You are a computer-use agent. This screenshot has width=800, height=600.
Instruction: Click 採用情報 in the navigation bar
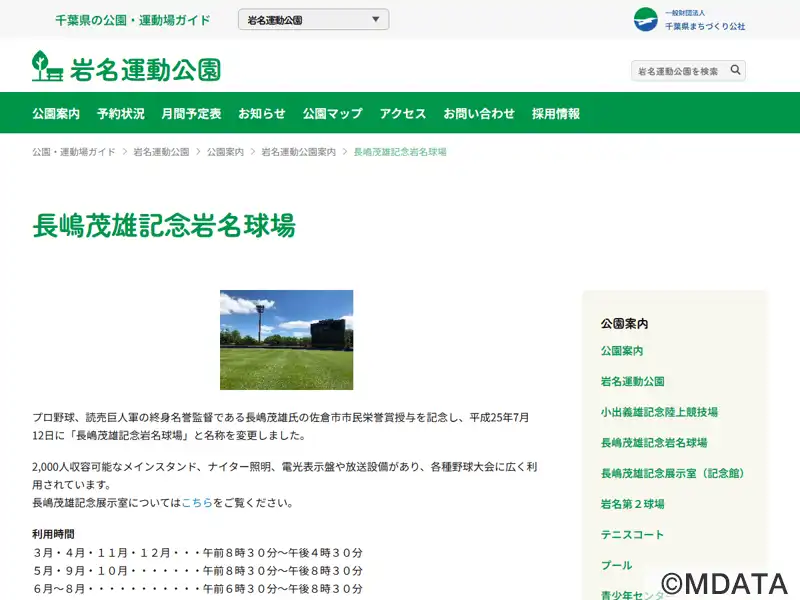(556, 114)
